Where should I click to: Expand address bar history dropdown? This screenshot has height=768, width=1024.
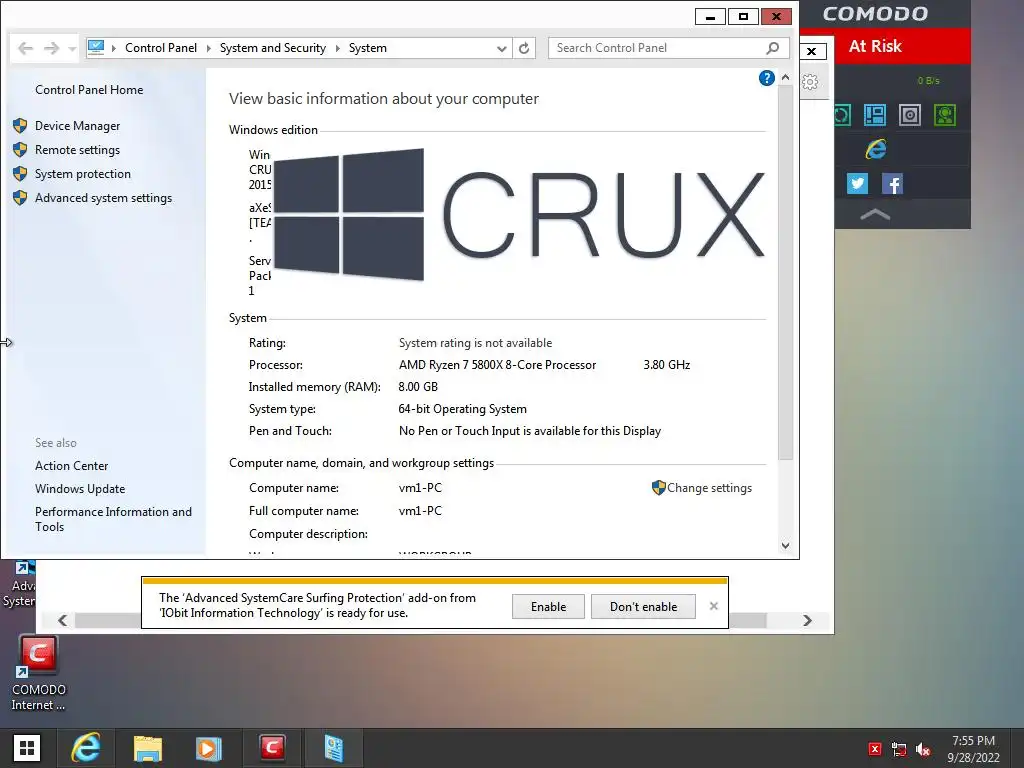[x=501, y=48]
